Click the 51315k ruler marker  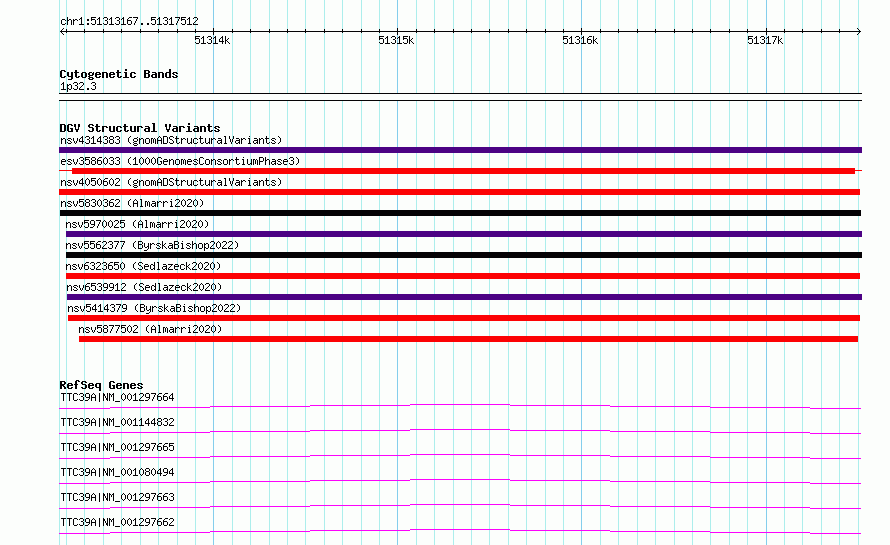pos(396,40)
